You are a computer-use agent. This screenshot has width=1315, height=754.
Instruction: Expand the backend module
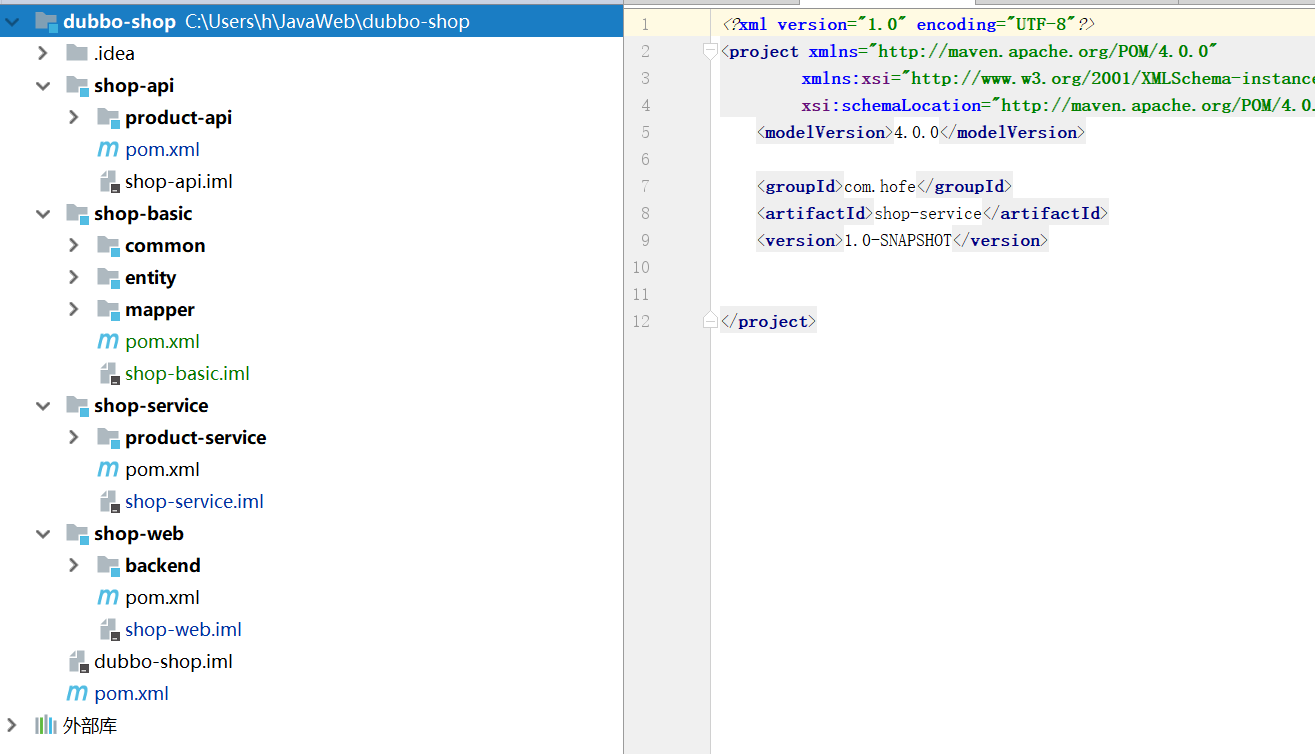click(x=74, y=565)
